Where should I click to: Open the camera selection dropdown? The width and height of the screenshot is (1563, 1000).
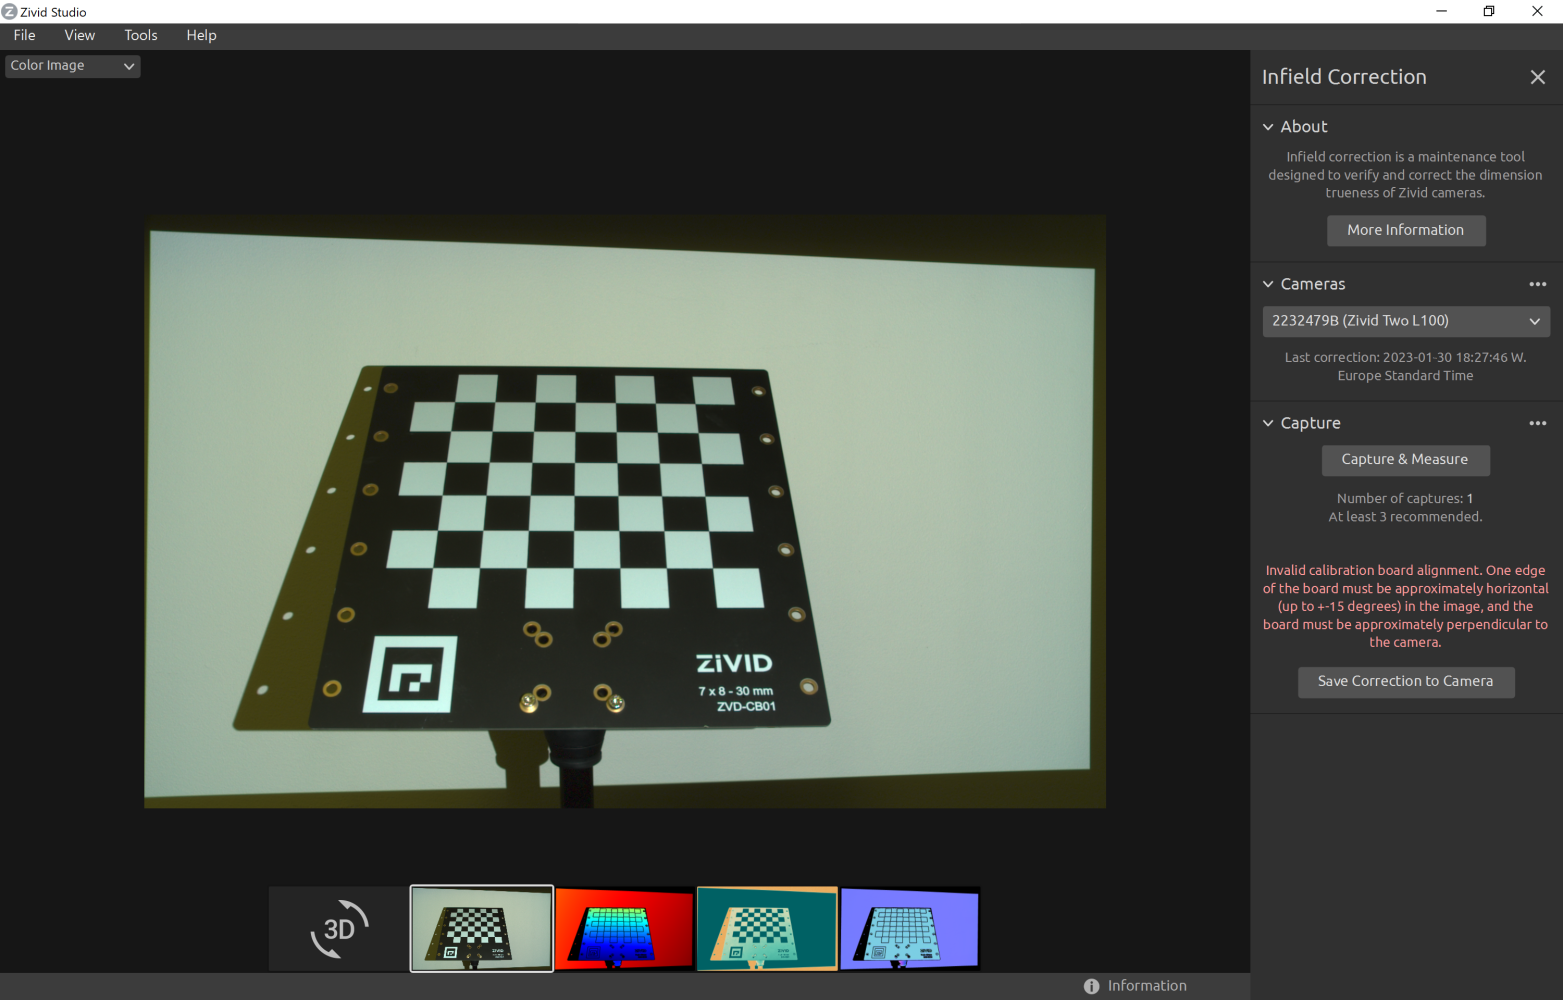click(x=1405, y=321)
